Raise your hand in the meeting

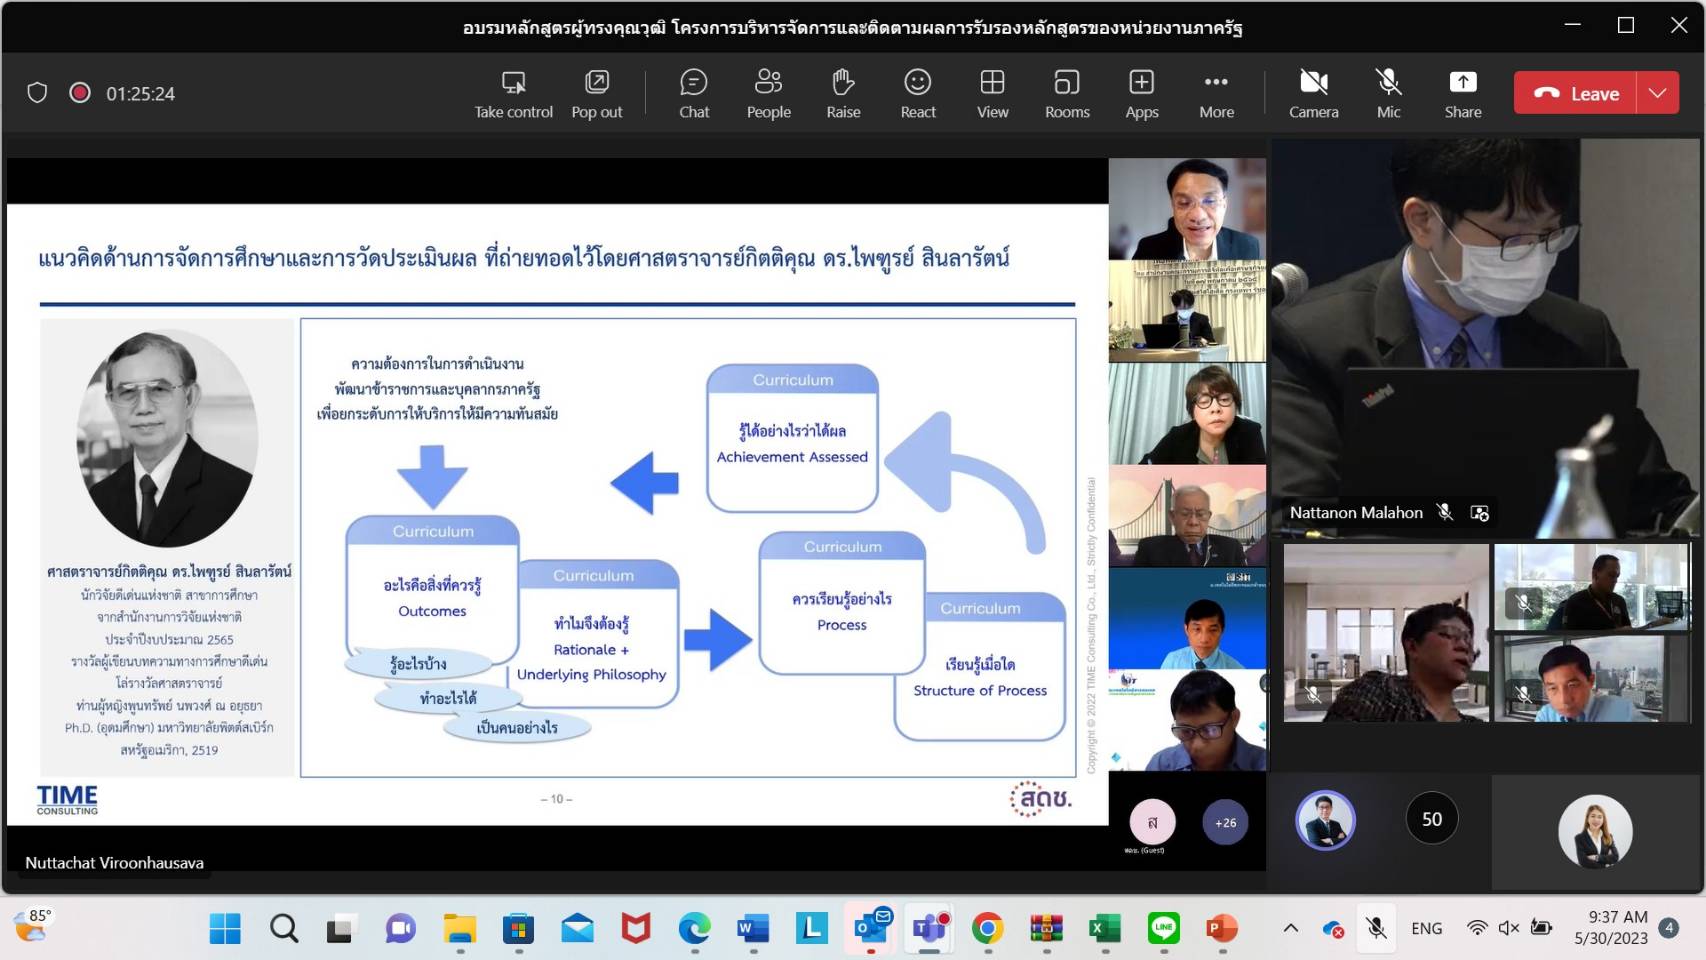point(842,94)
